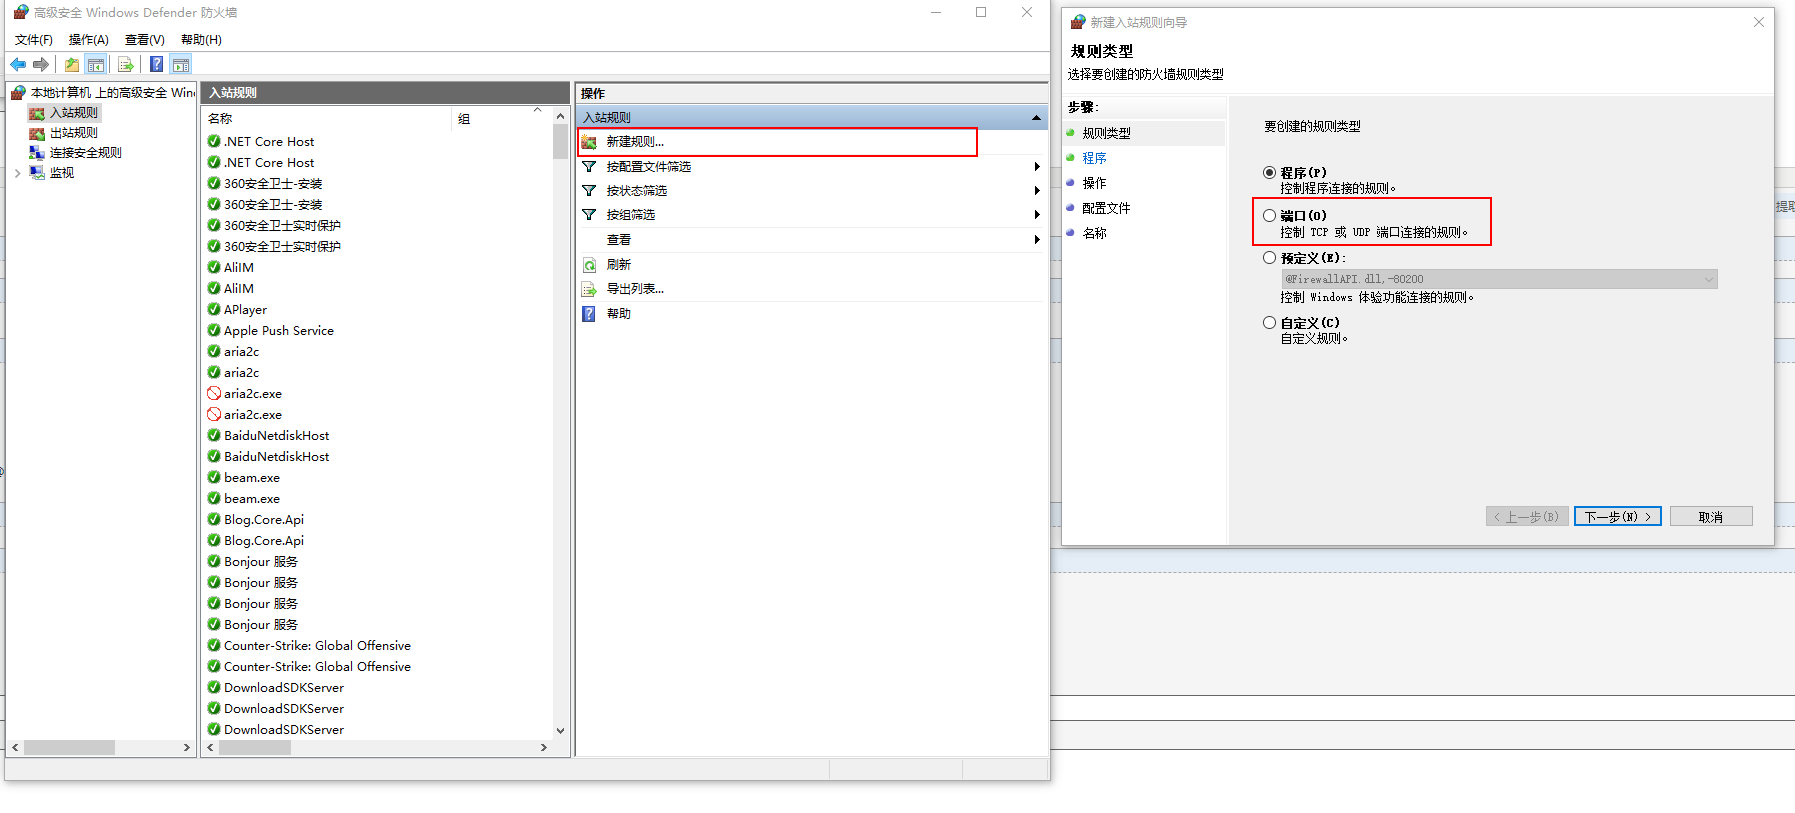This screenshot has height=813, width=1795.
Task: Click the blocked red icon of first aria2c.exe
Action: (x=214, y=393)
